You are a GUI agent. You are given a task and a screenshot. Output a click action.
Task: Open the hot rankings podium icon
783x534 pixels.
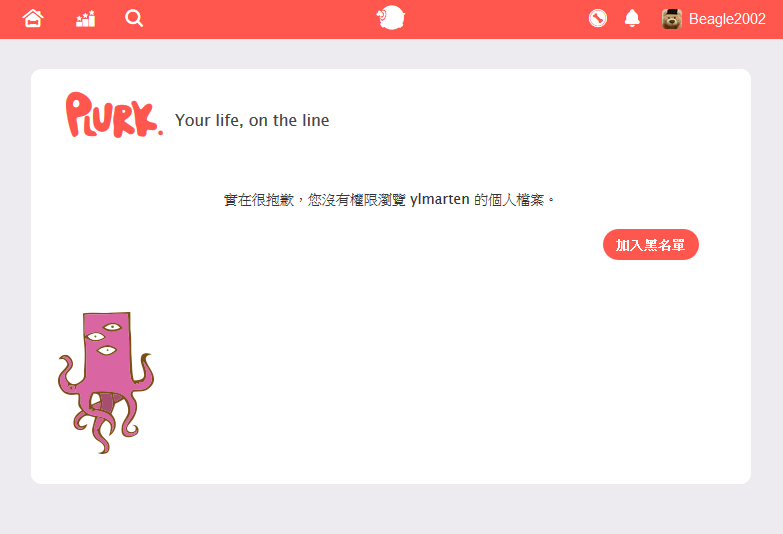click(85, 19)
